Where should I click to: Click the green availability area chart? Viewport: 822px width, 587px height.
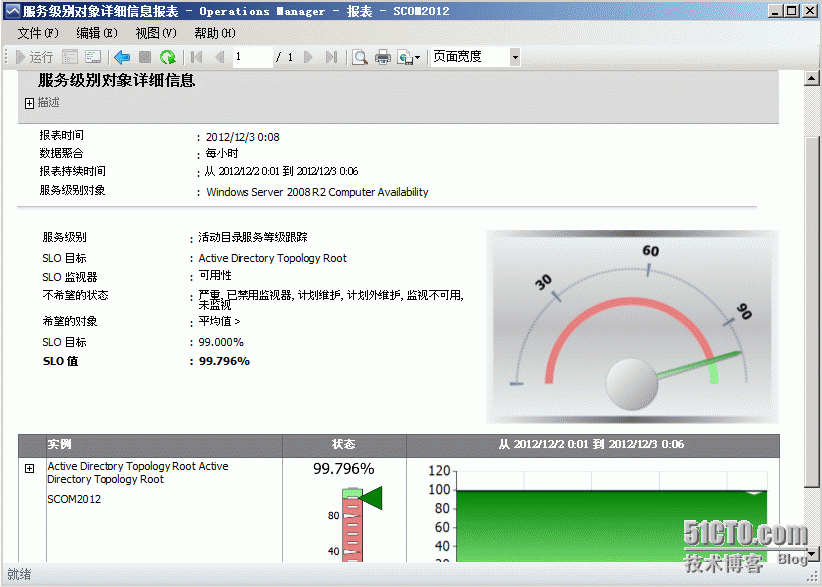pyautogui.click(x=611, y=526)
